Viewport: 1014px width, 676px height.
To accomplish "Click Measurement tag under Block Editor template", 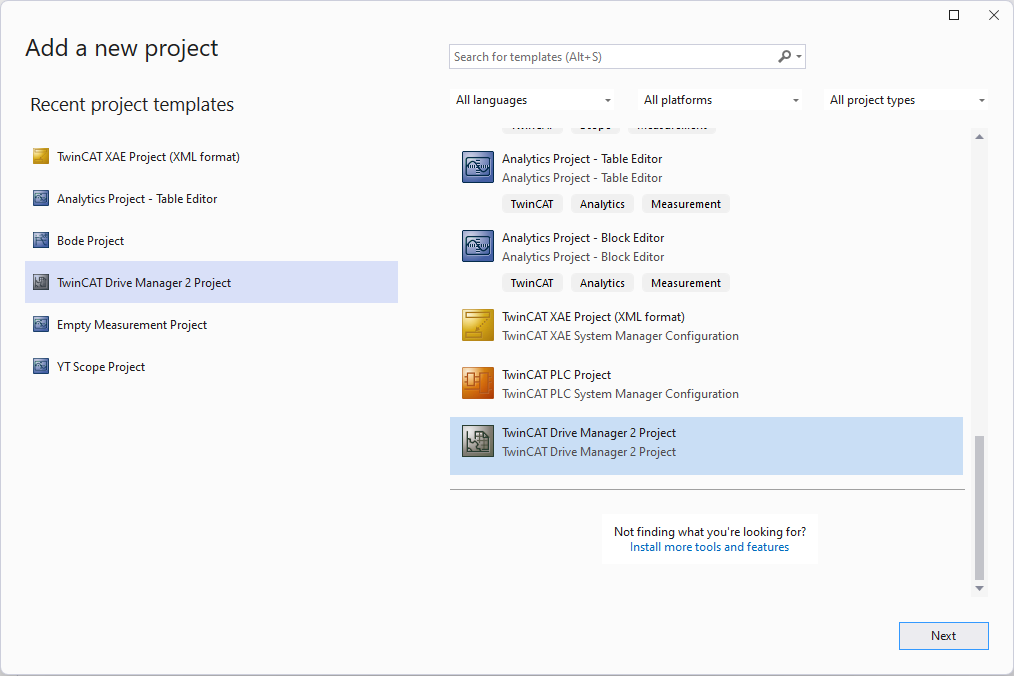I will 685,283.
